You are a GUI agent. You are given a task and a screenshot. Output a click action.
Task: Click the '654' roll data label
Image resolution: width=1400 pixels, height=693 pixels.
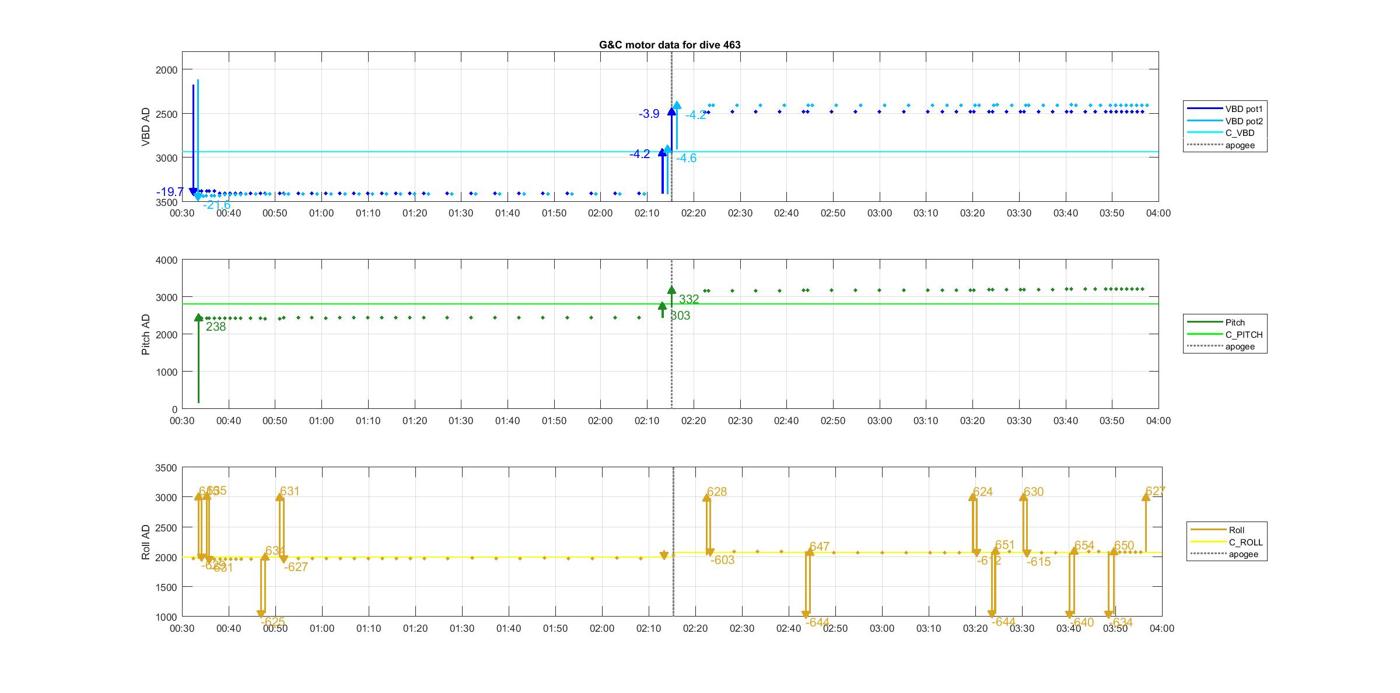pos(1084,546)
